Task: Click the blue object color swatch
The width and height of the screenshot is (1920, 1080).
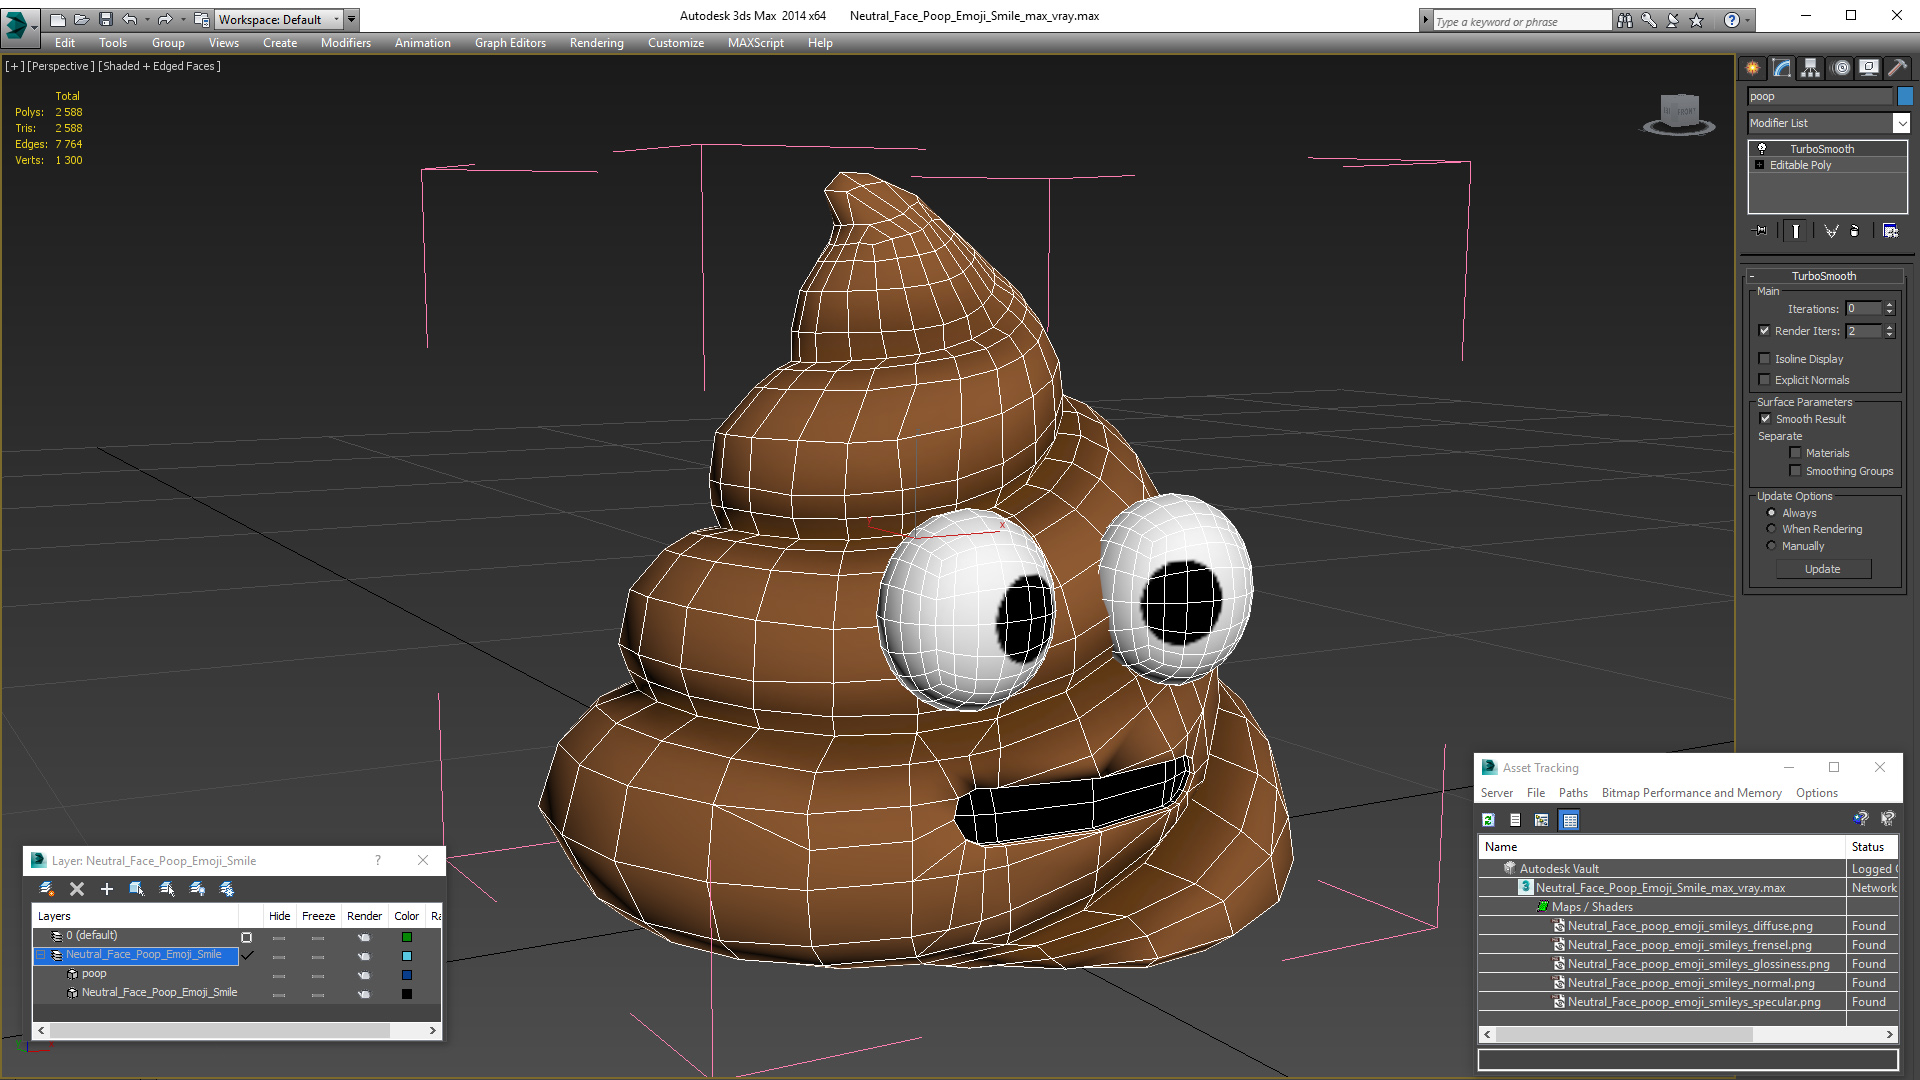Action: (1905, 96)
